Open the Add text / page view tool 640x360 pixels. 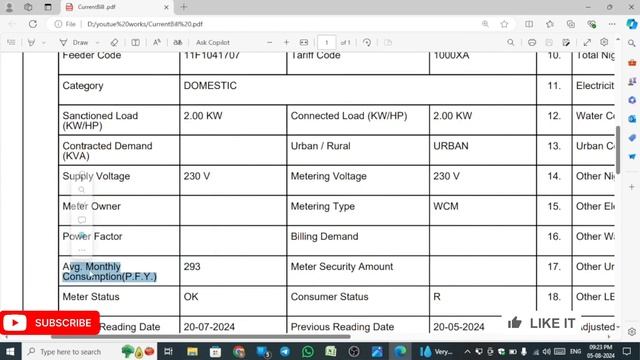tap(135, 42)
